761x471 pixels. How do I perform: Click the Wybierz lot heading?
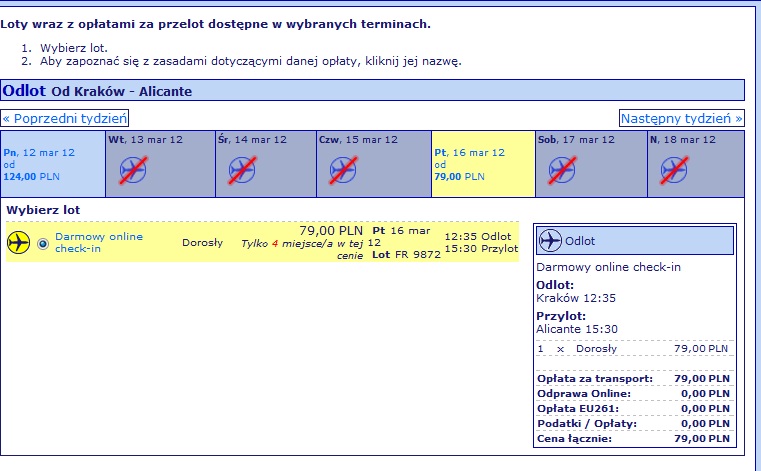click(43, 210)
